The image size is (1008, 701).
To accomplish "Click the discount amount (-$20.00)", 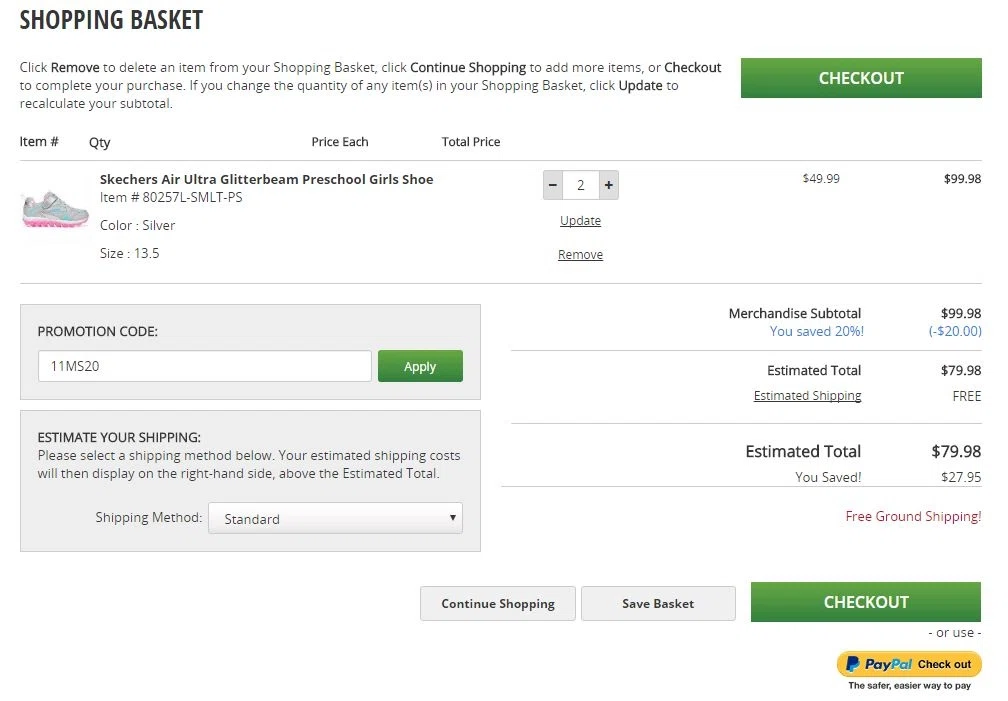I will [955, 331].
